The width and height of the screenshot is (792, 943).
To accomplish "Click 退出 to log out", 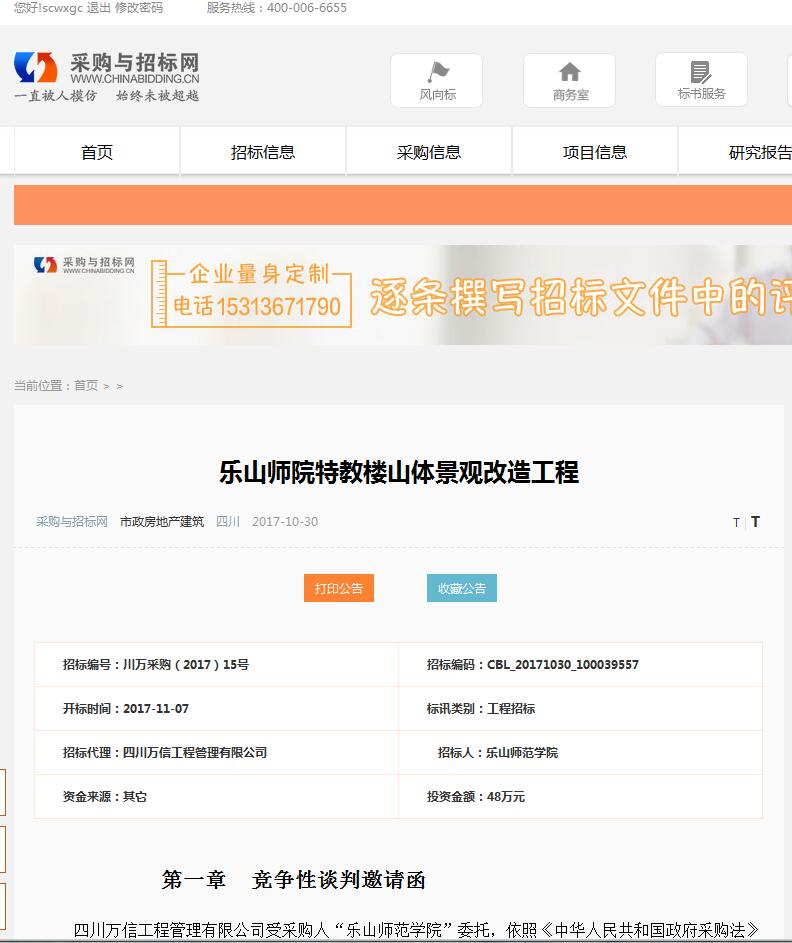I will pos(99,8).
